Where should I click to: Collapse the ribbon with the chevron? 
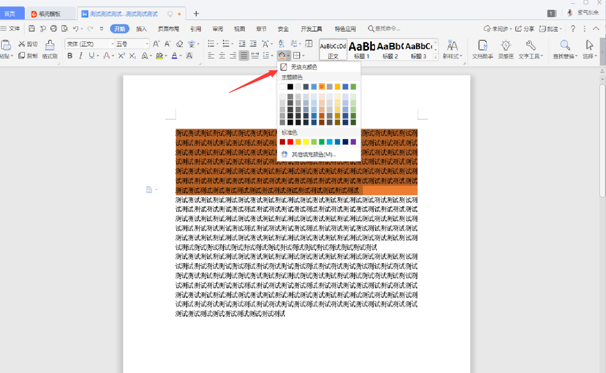596,29
